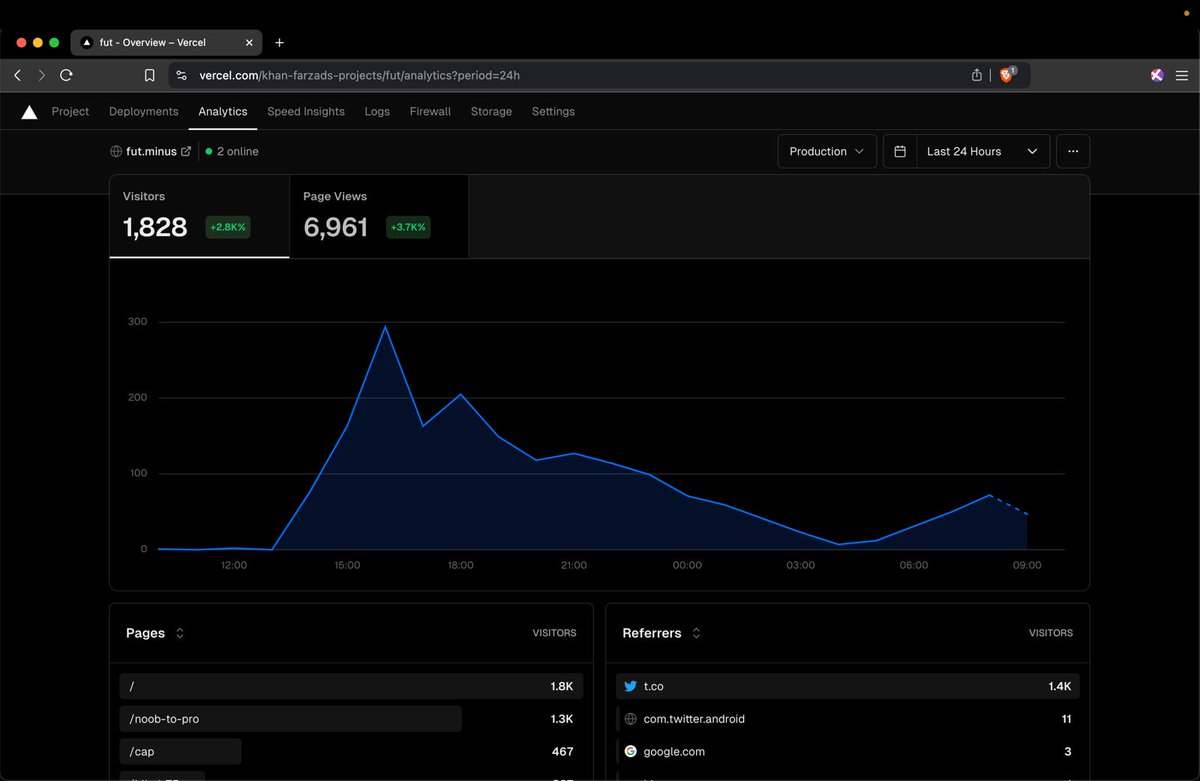Open the Last 24 Hours period dropdown
The image size is (1200, 781).
point(967,151)
